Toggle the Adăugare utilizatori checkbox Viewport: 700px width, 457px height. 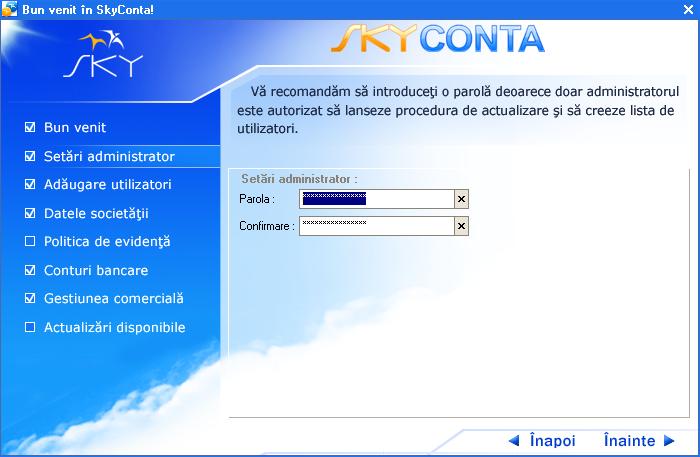(x=30, y=184)
